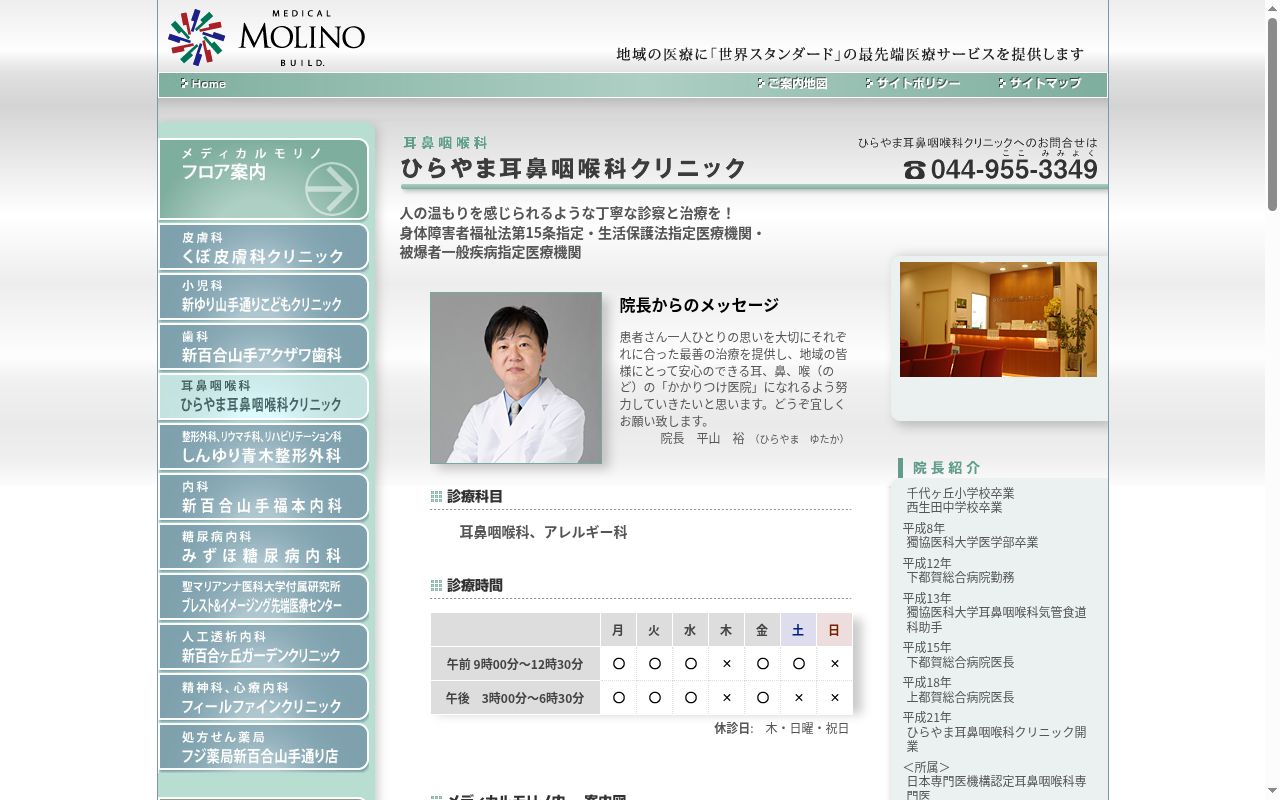Click the 獨協医科大学医学部卒業 career entry
Screen dimensions: 1280x800
click(972, 542)
